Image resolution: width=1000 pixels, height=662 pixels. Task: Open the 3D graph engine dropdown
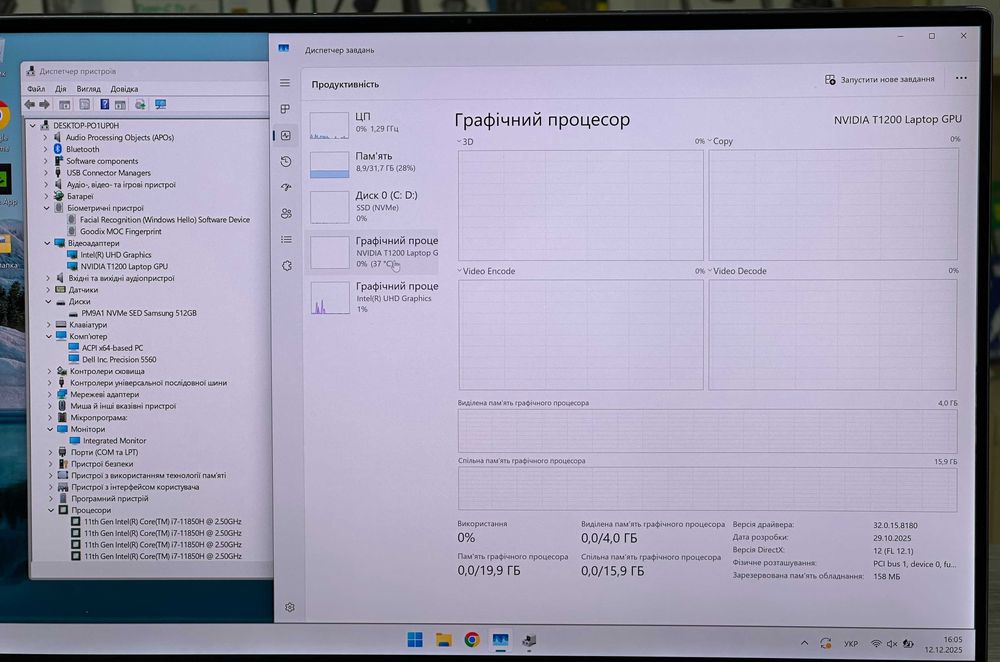click(x=466, y=142)
